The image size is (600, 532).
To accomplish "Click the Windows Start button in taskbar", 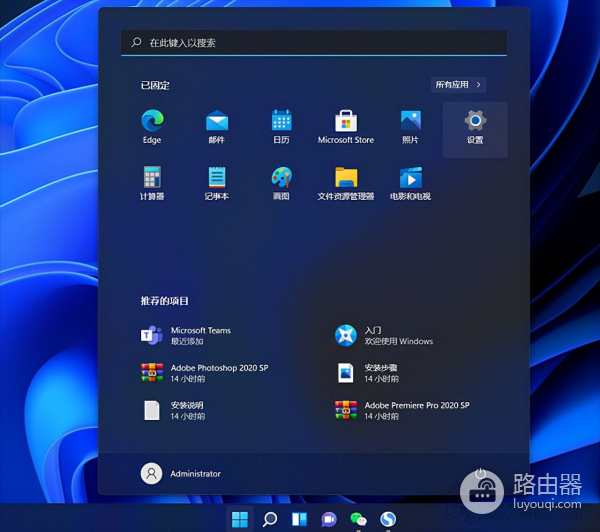I will (x=240, y=519).
